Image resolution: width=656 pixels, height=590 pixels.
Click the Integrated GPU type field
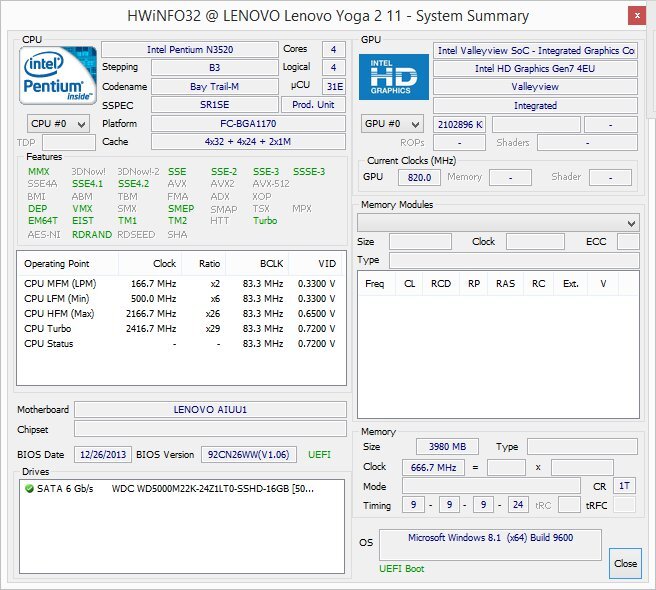[535, 105]
